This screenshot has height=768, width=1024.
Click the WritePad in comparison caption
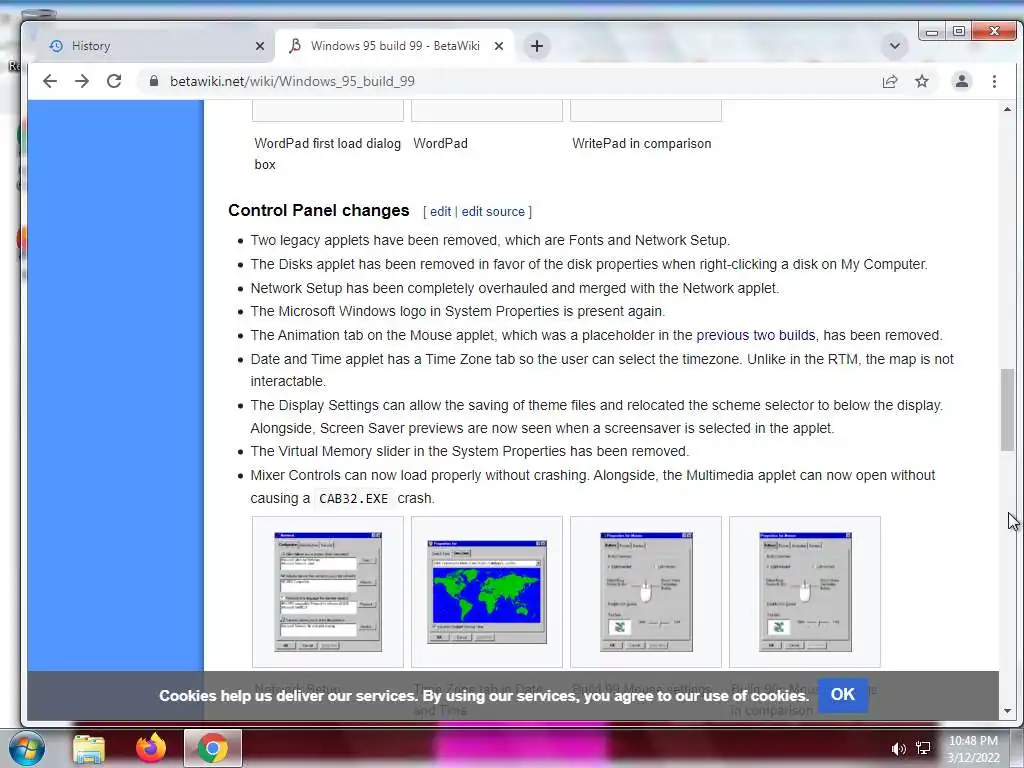coord(642,144)
